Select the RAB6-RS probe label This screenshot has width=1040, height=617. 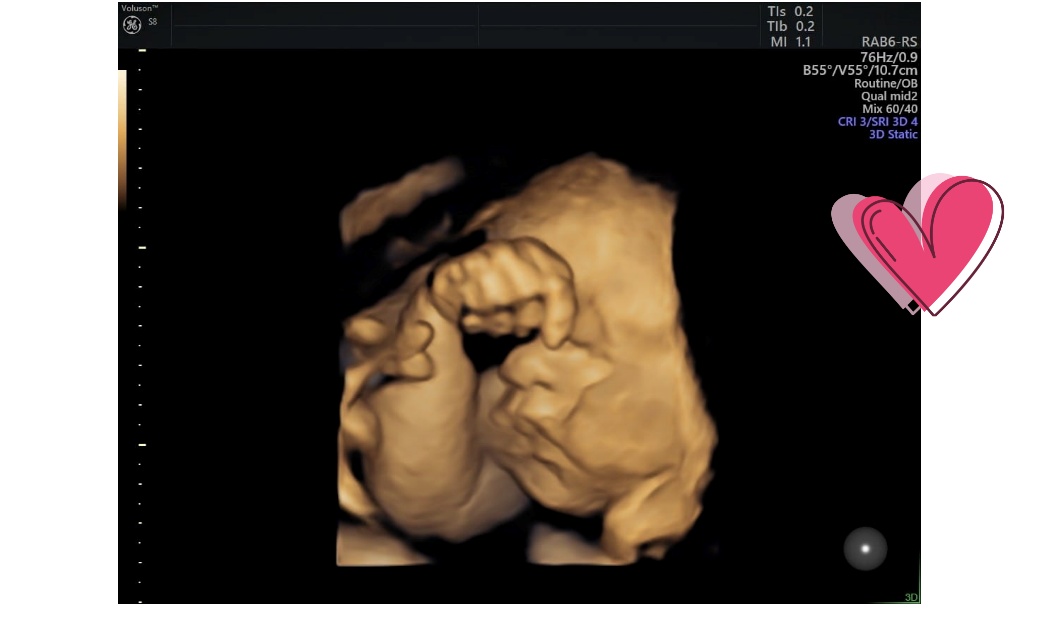click(x=889, y=42)
